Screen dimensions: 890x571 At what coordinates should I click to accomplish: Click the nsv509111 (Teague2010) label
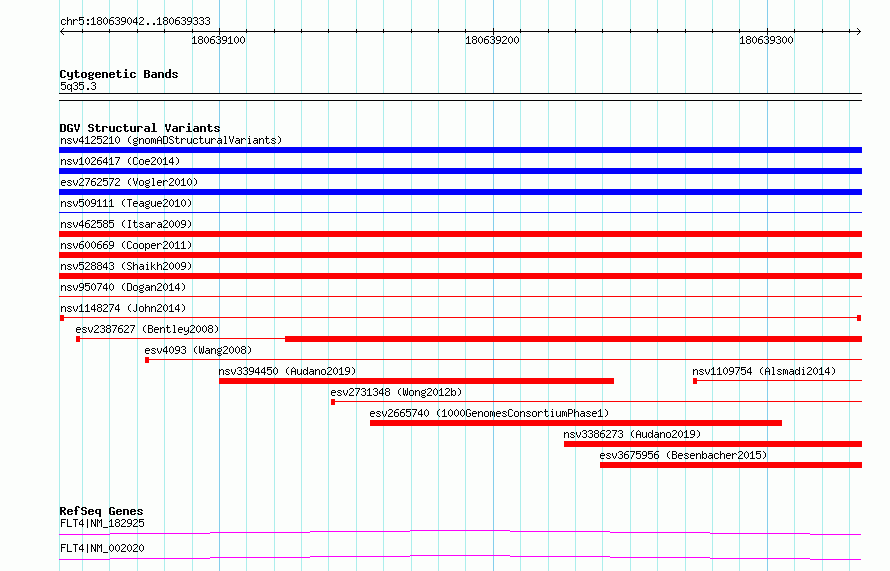tap(126, 203)
